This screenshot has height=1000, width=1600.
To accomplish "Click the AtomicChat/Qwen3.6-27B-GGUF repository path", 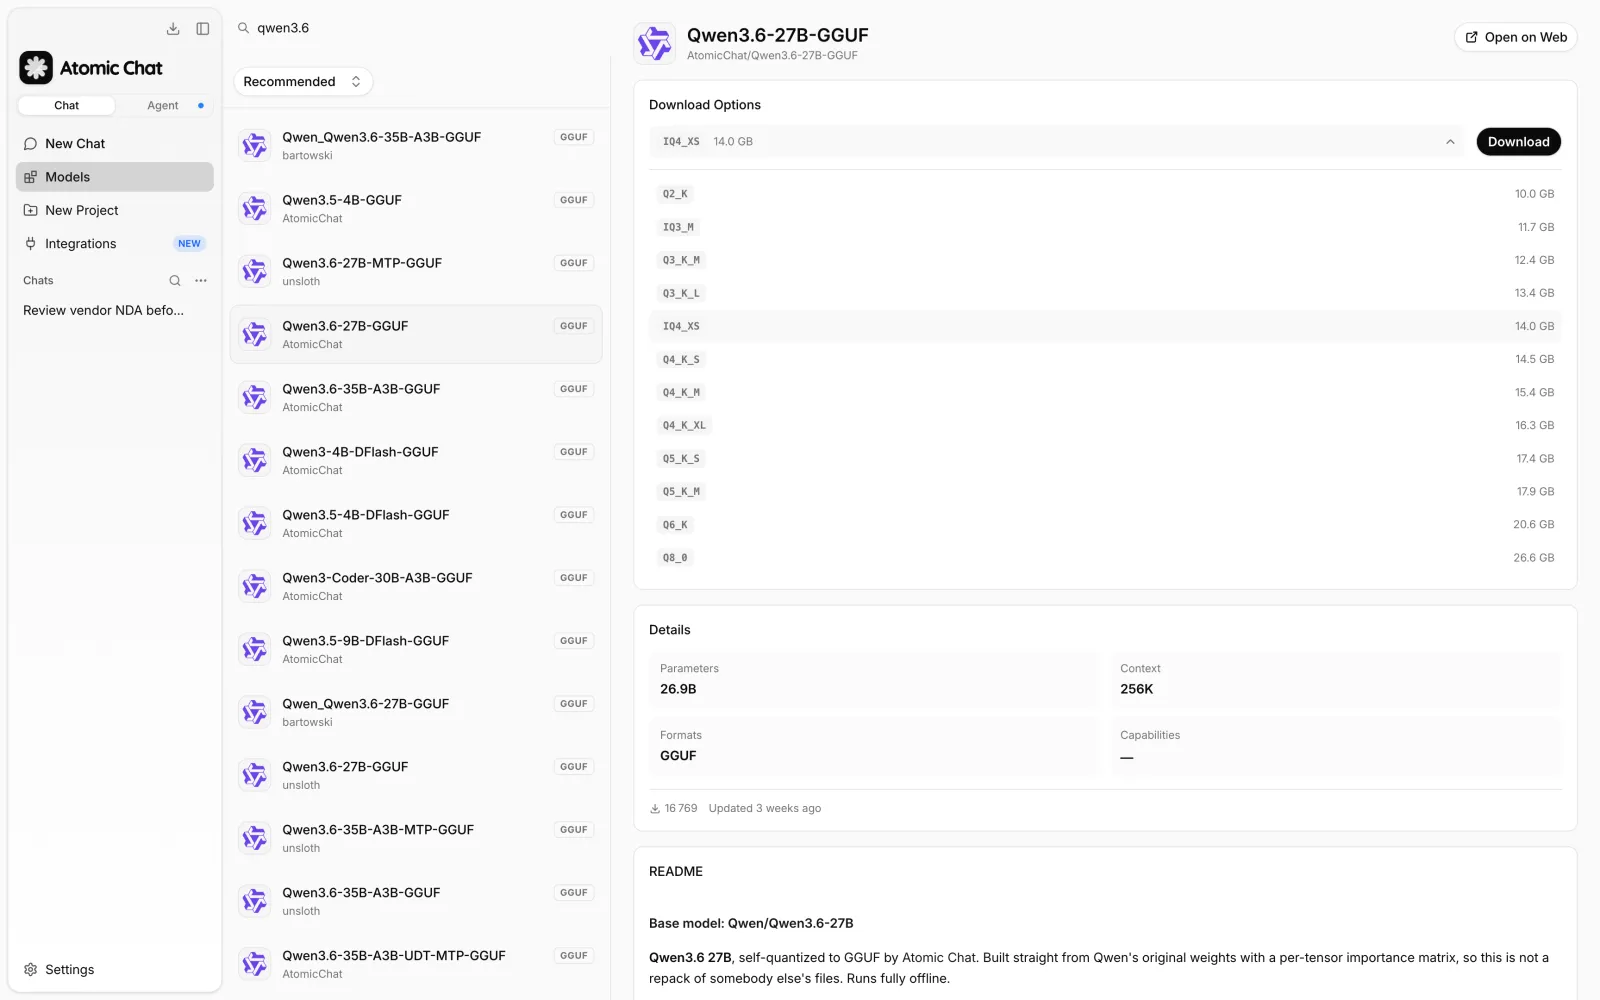I will pos(772,56).
